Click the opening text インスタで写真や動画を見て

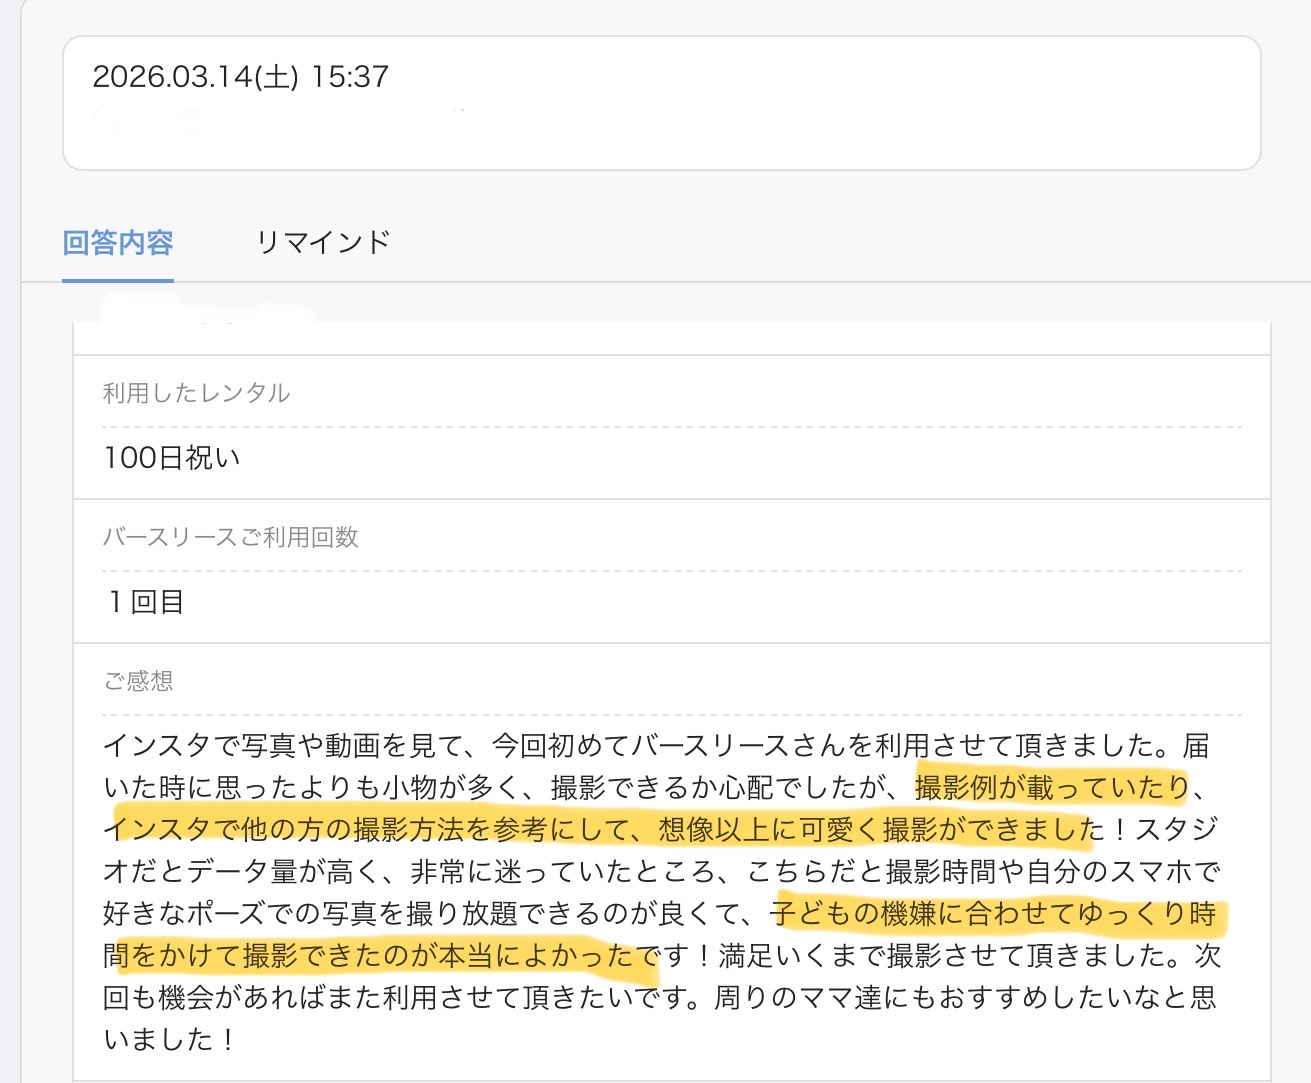282,746
